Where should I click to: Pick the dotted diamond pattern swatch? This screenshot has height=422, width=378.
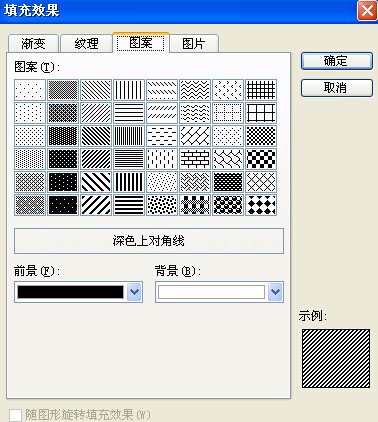coord(228,136)
